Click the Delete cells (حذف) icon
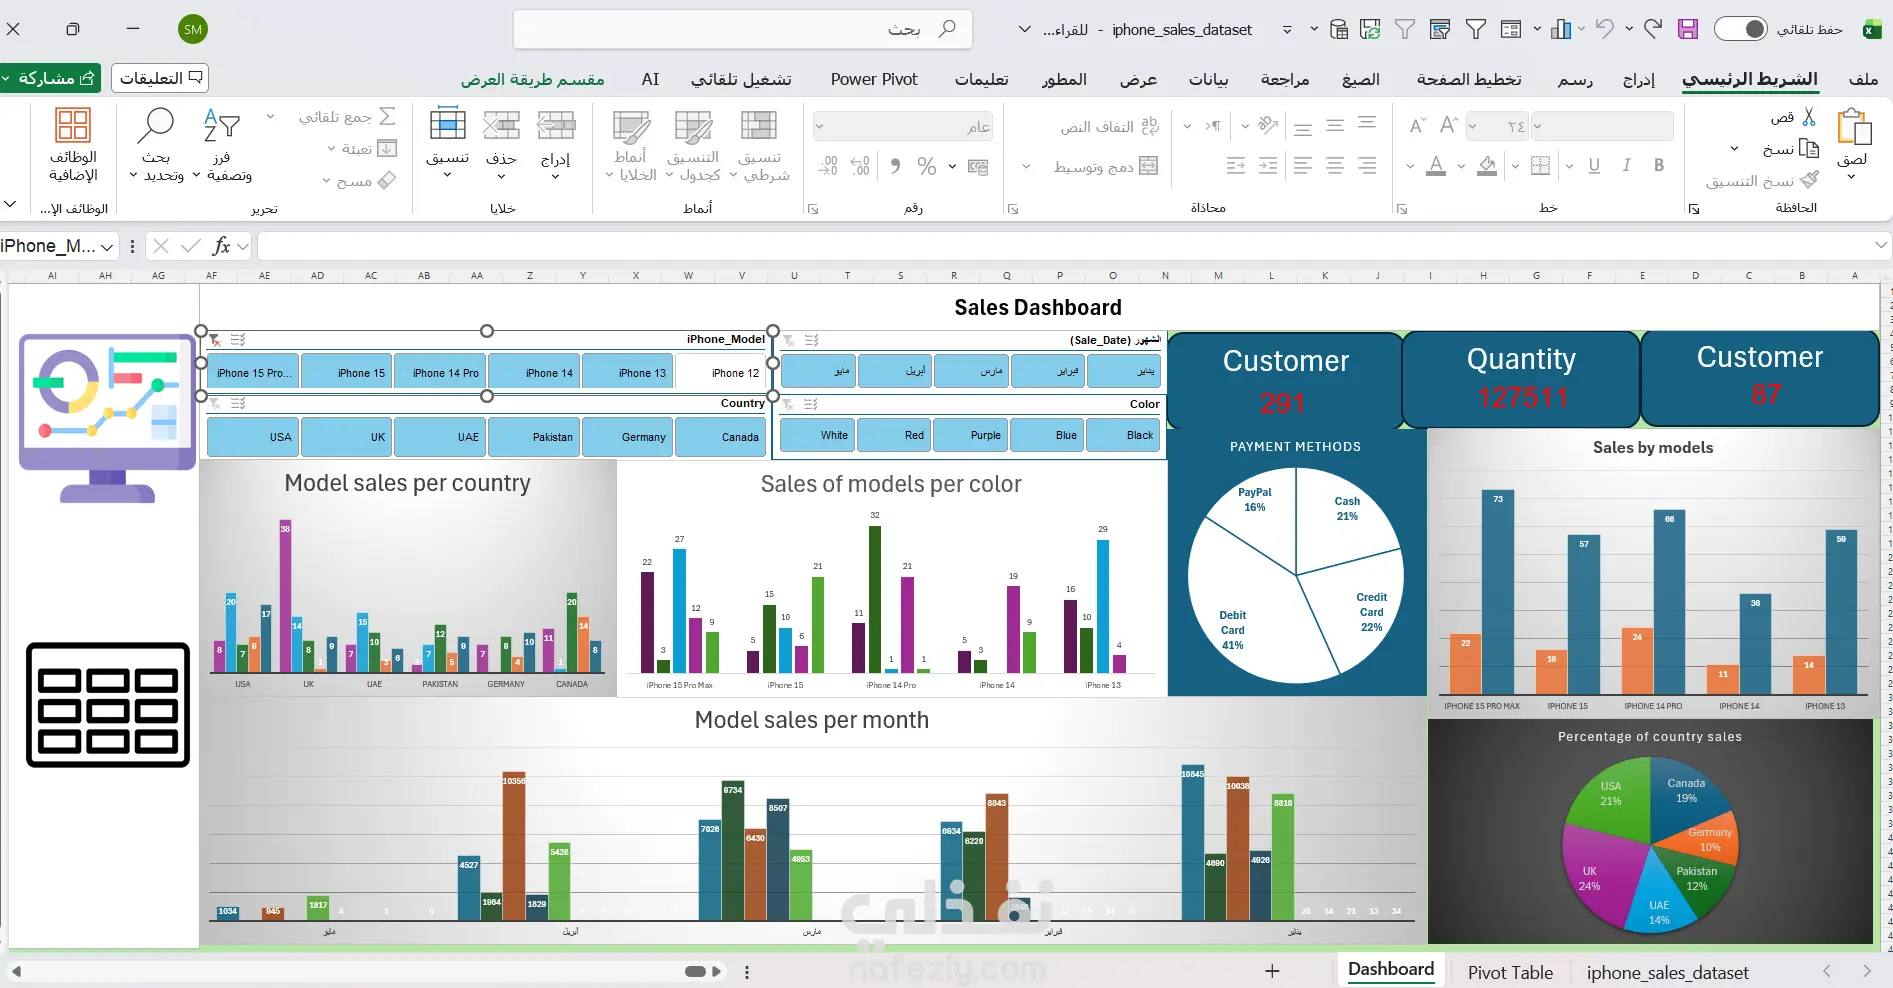The image size is (1893, 988). coord(501,126)
